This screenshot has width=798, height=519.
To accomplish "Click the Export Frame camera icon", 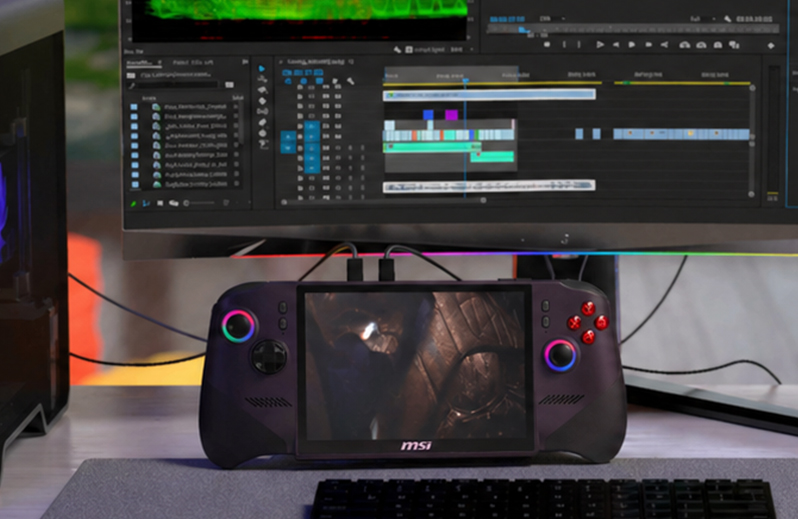I will (x=718, y=45).
